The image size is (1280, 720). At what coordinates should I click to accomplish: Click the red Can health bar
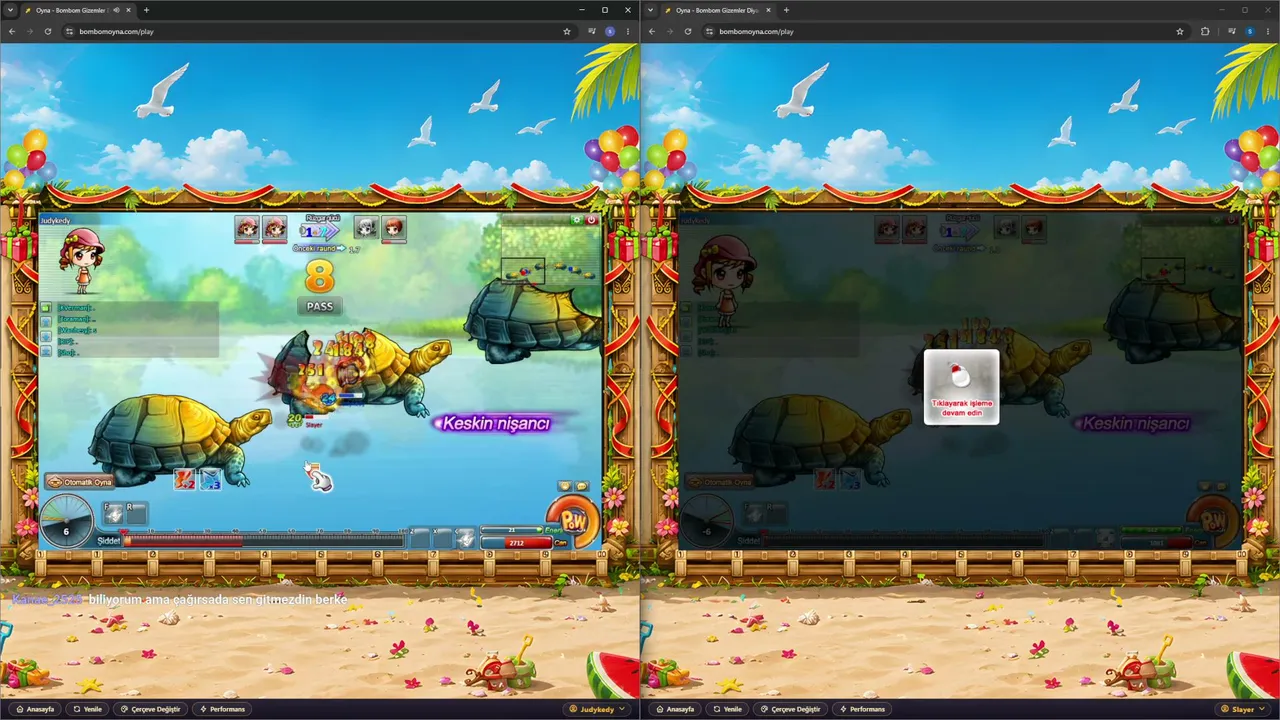click(x=516, y=543)
